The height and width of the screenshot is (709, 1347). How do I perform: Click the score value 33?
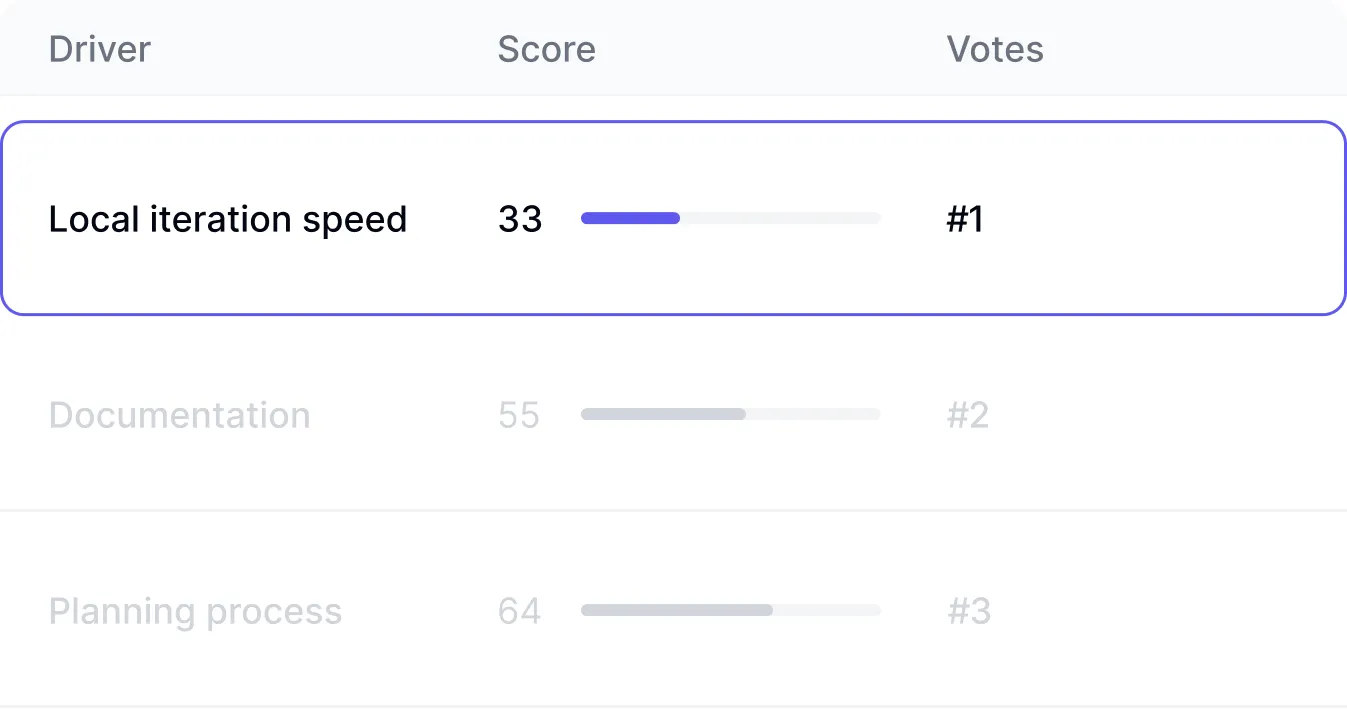click(520, 219)
